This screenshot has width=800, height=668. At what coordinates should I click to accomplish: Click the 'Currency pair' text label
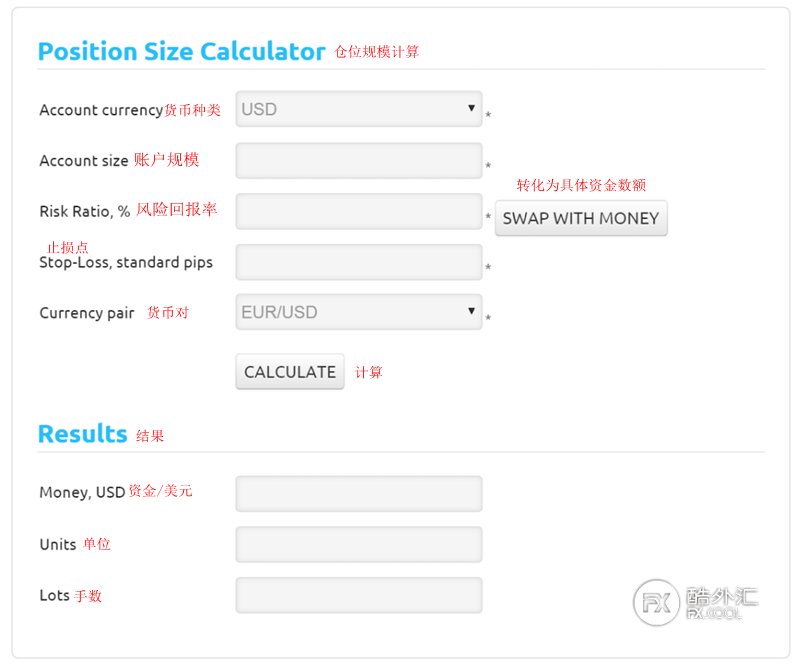[86, 313]
